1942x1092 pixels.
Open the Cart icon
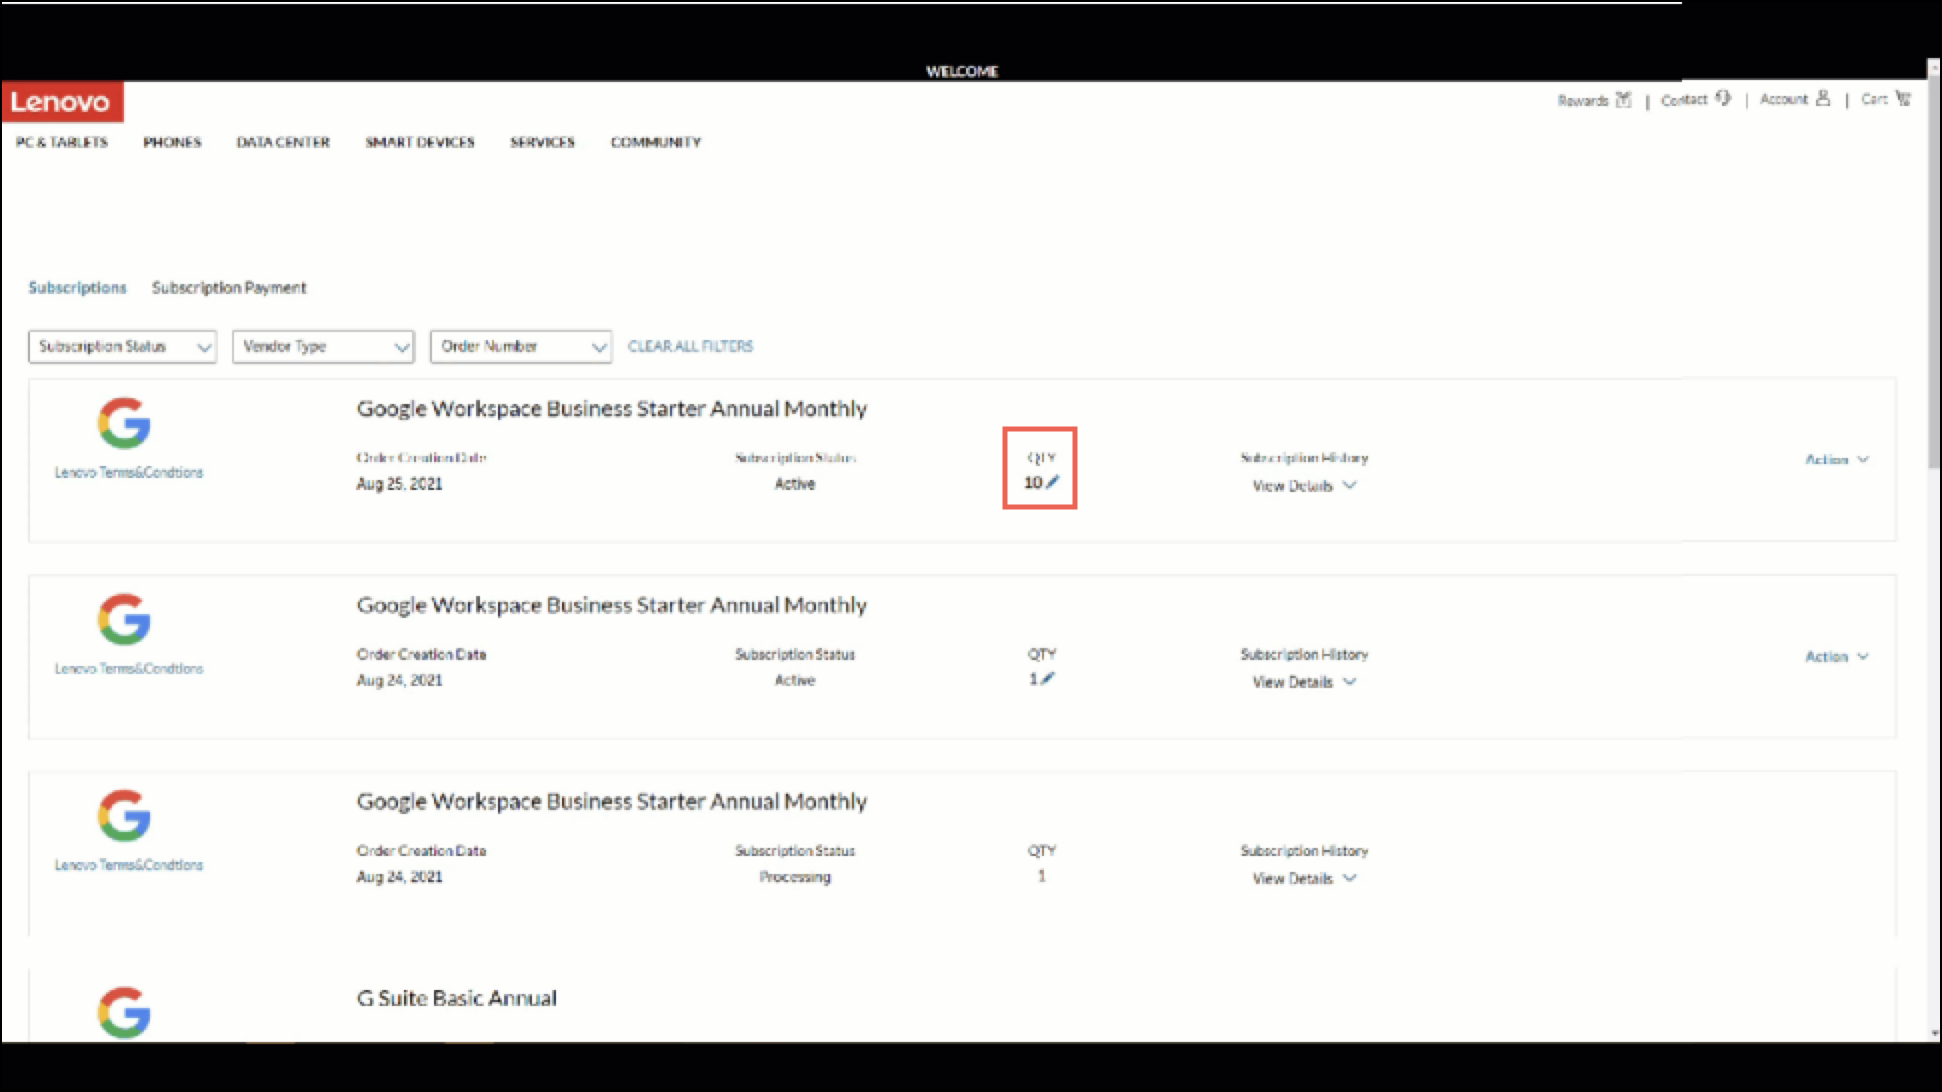pos(1903,98)
